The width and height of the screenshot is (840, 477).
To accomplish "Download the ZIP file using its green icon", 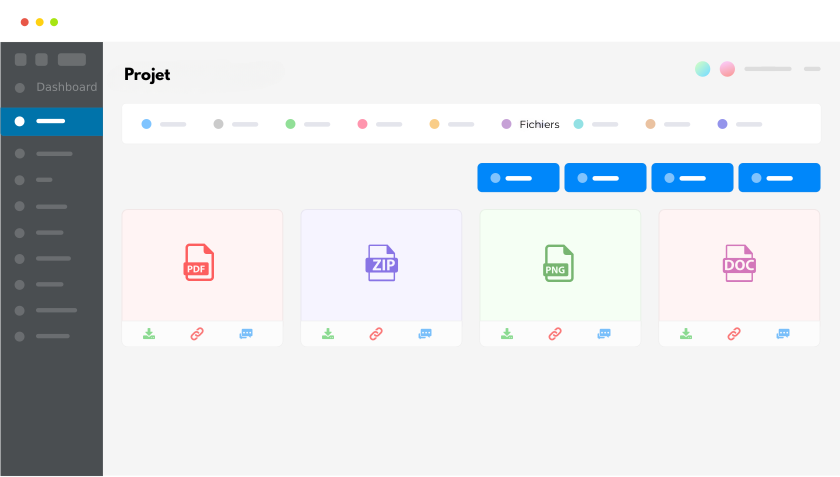I will [x=328, y=334].
